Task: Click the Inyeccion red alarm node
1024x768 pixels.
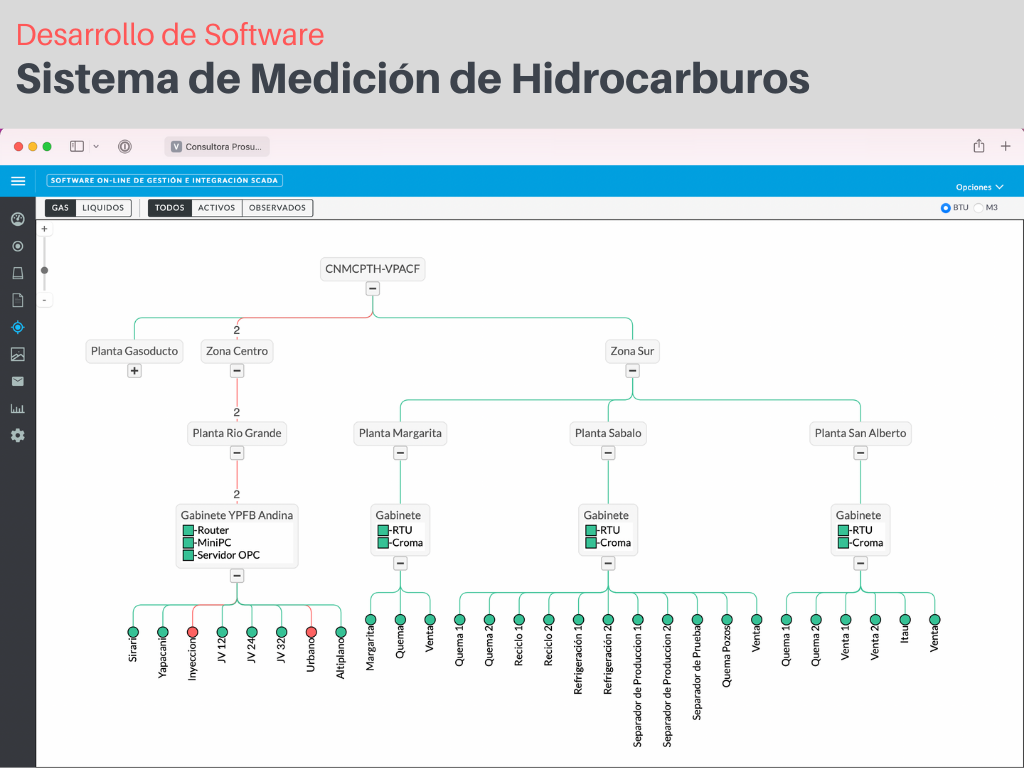Action: pyautogui.click(x=192, y=632)
